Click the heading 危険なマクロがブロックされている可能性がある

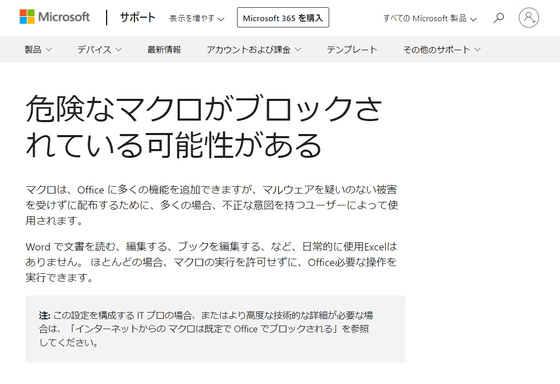point(204,126)
